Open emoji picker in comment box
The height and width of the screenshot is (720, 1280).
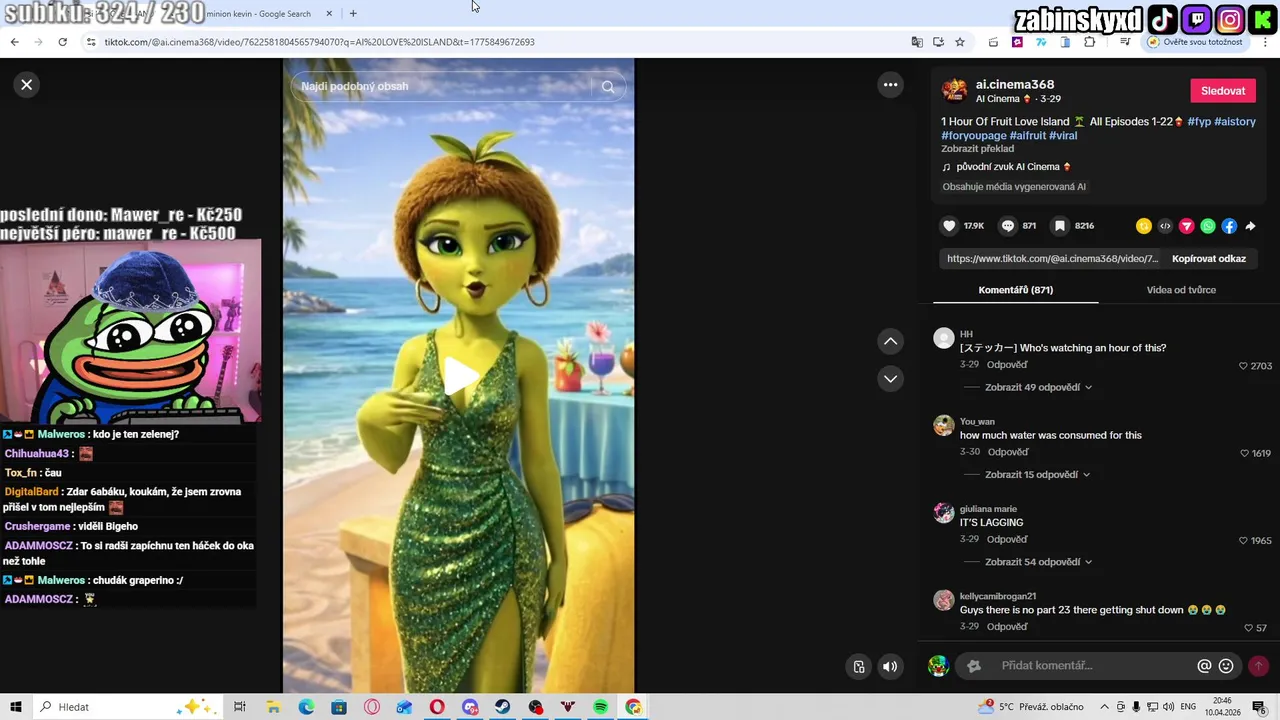[1226, 666]
